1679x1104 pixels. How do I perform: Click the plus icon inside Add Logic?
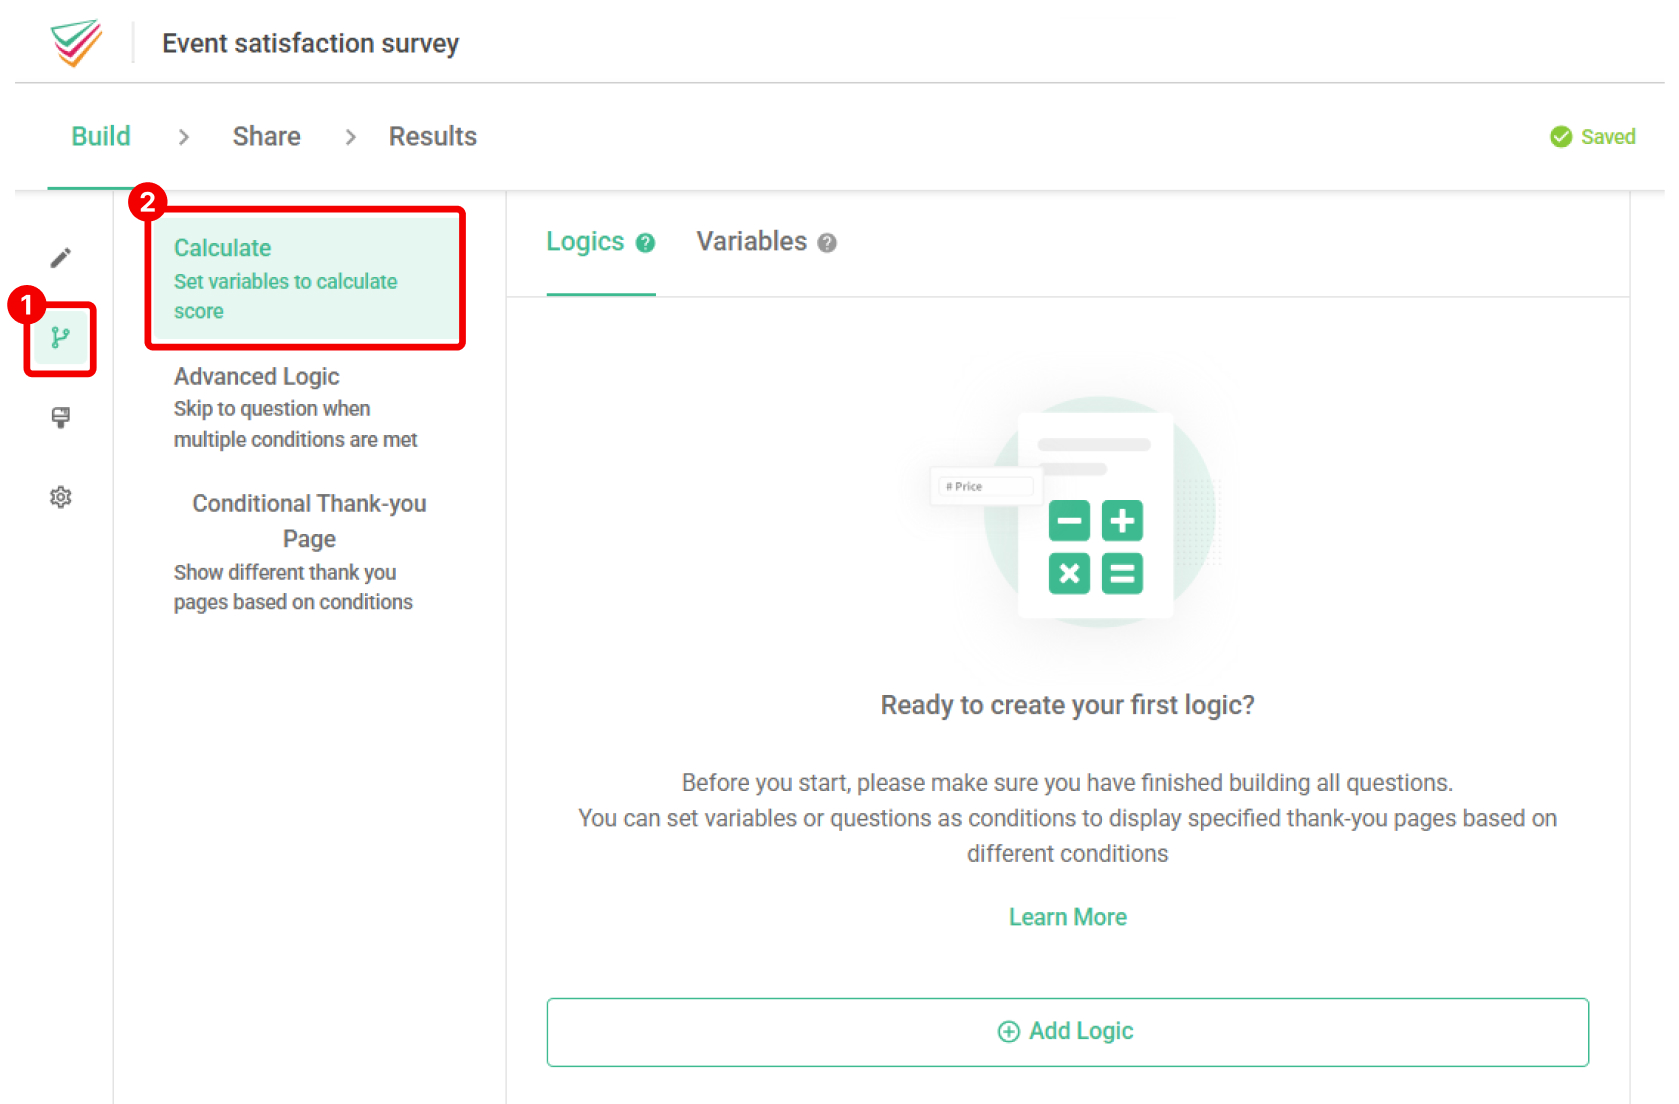coord(1008,1031)
